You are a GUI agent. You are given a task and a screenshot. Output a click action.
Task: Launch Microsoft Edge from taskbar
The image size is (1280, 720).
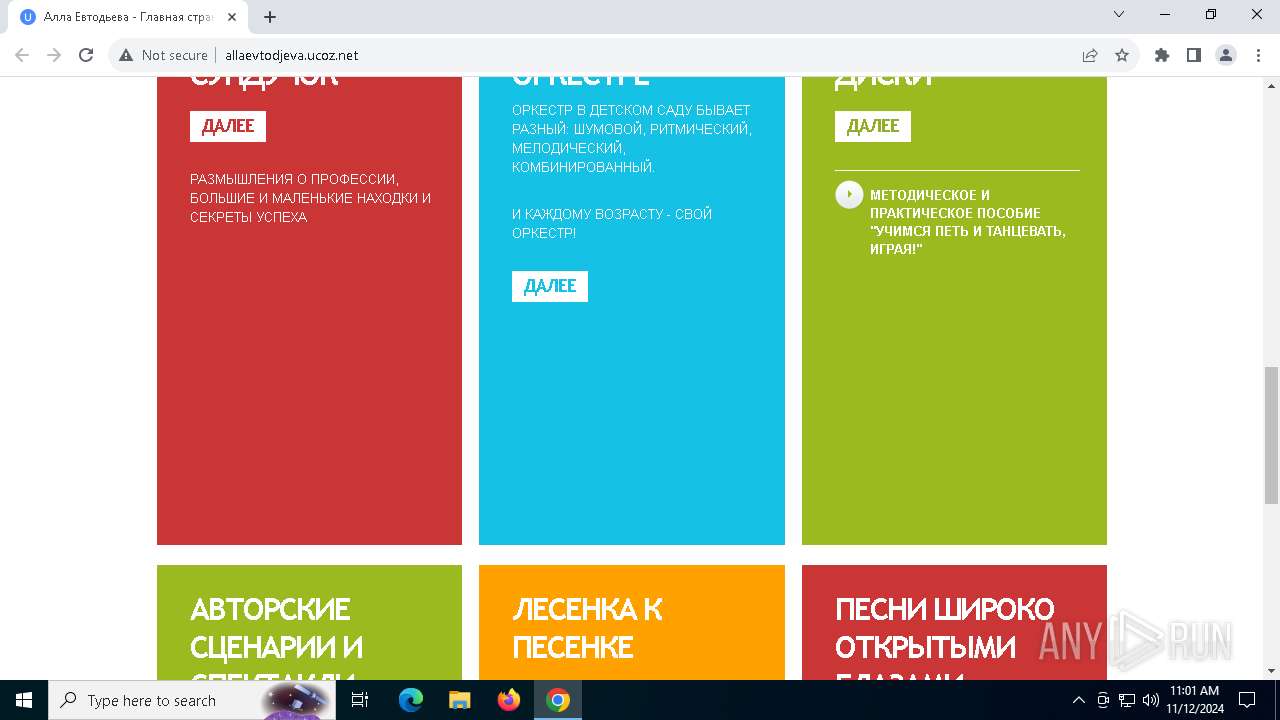(411, 700)
